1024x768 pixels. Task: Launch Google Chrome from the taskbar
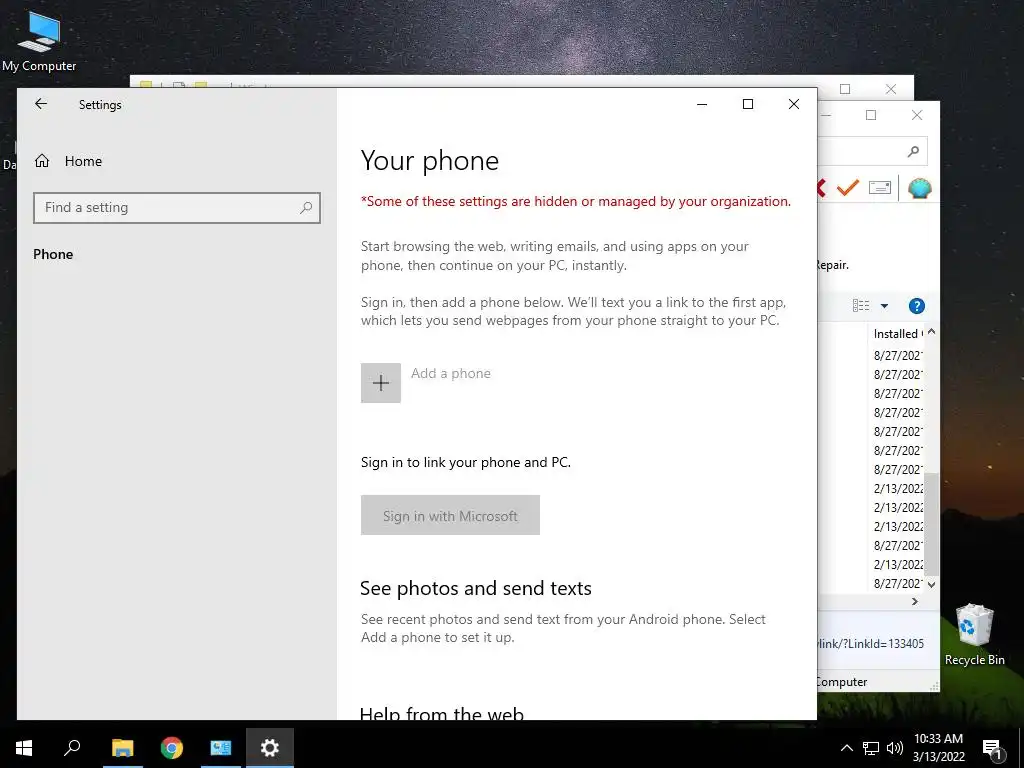(x=172, y=748)
